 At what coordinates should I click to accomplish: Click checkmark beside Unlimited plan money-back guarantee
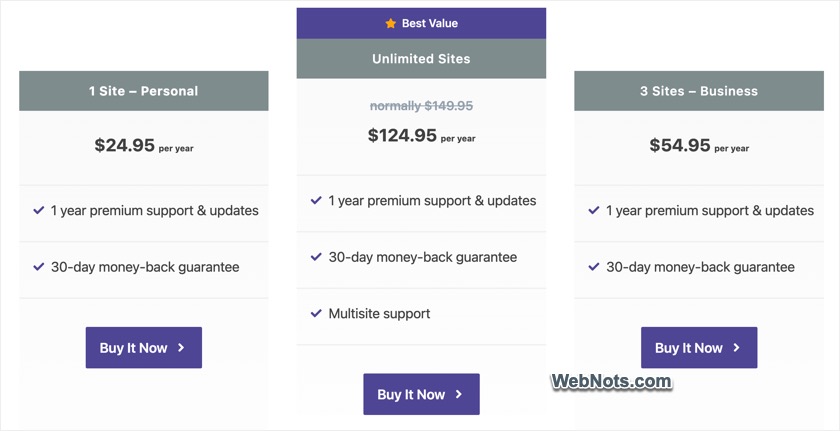click(x=316, y=257)
